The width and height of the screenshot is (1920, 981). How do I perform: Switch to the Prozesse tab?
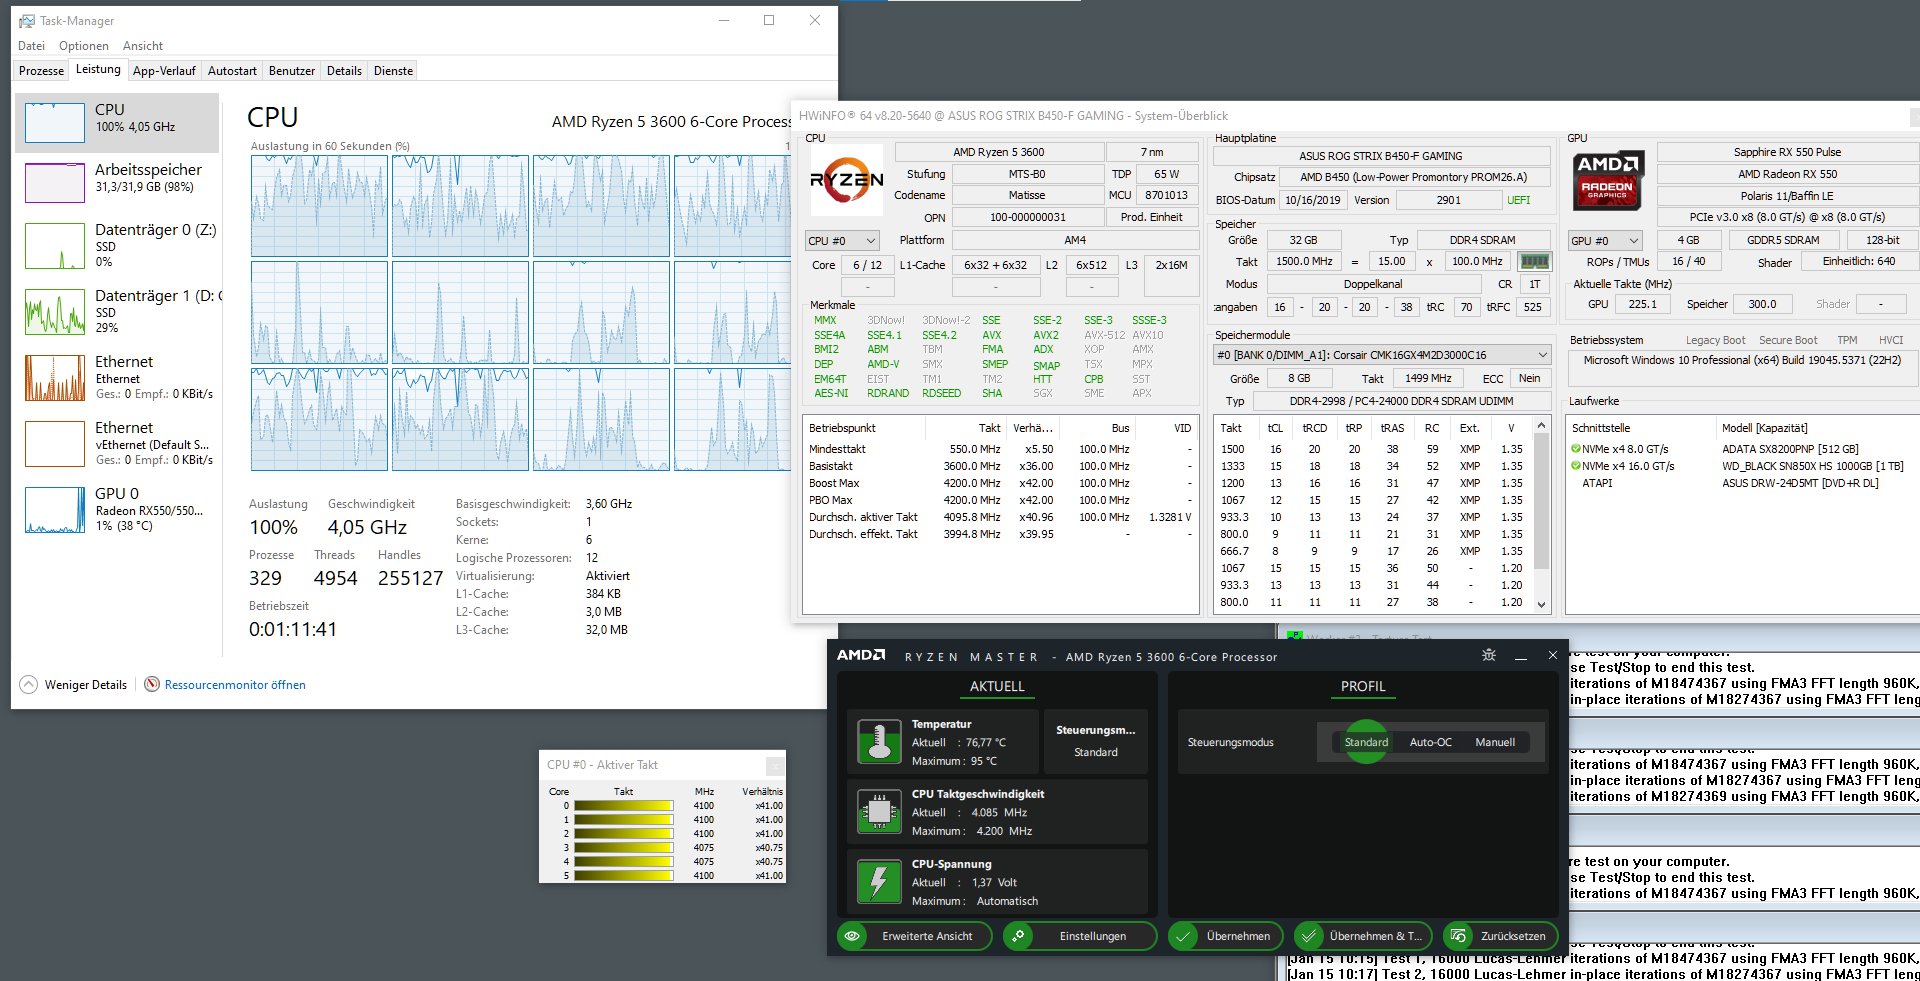[x=41, y=71]
